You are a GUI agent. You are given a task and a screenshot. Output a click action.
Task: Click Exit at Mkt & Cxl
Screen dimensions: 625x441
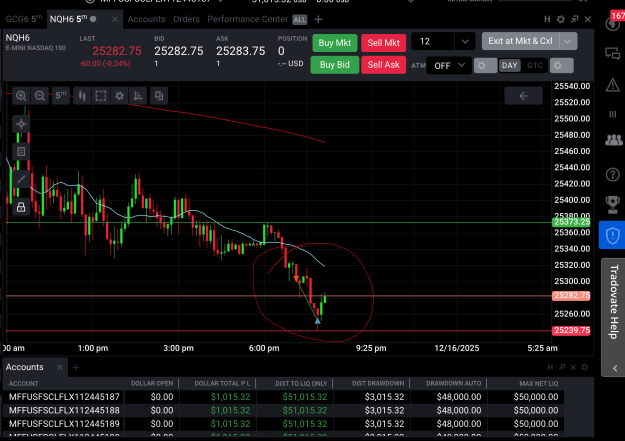(520, 41)
